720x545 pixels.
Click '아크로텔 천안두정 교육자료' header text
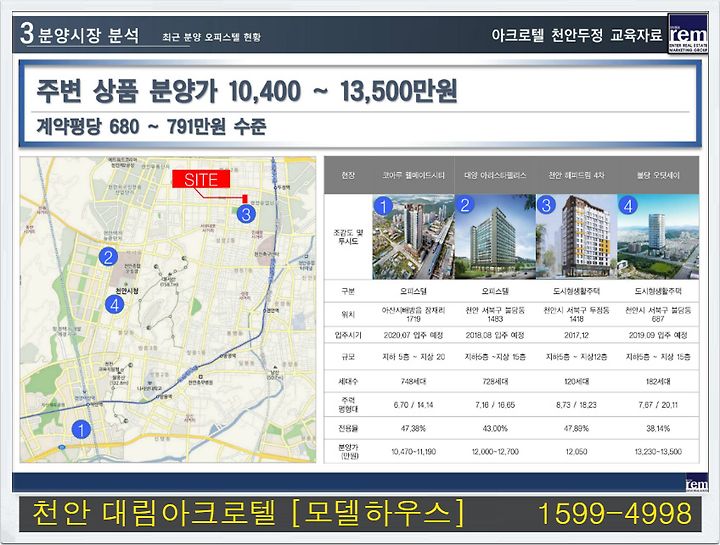[x=577, y=35]
